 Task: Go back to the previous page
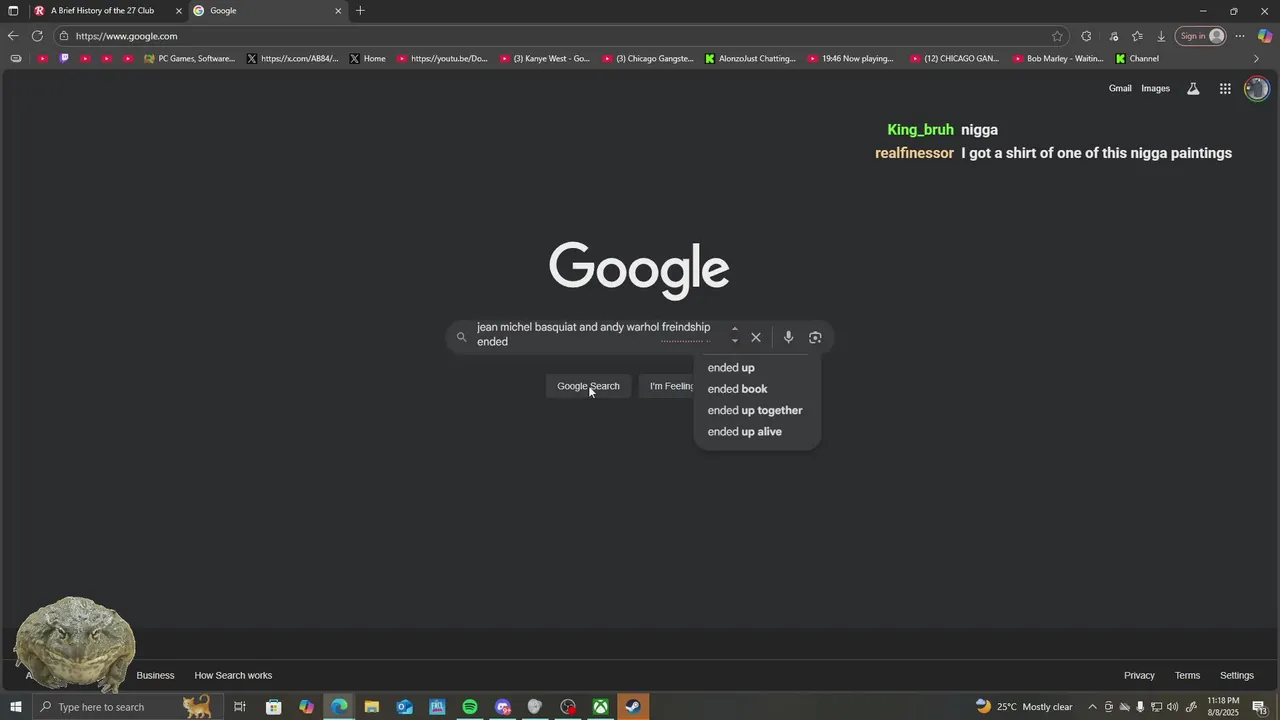[13, 36]
